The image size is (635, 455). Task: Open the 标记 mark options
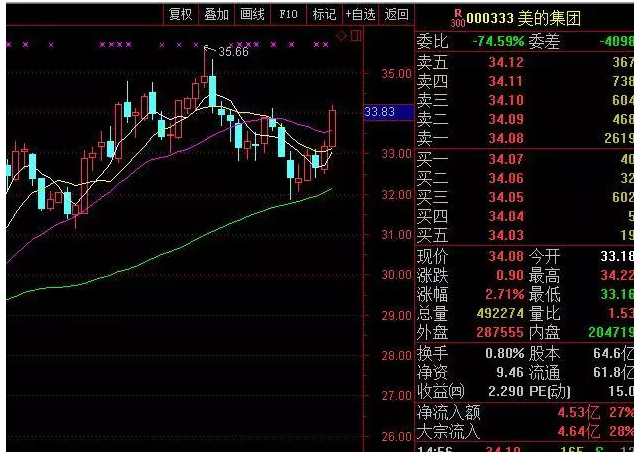(x=324, y=14)
